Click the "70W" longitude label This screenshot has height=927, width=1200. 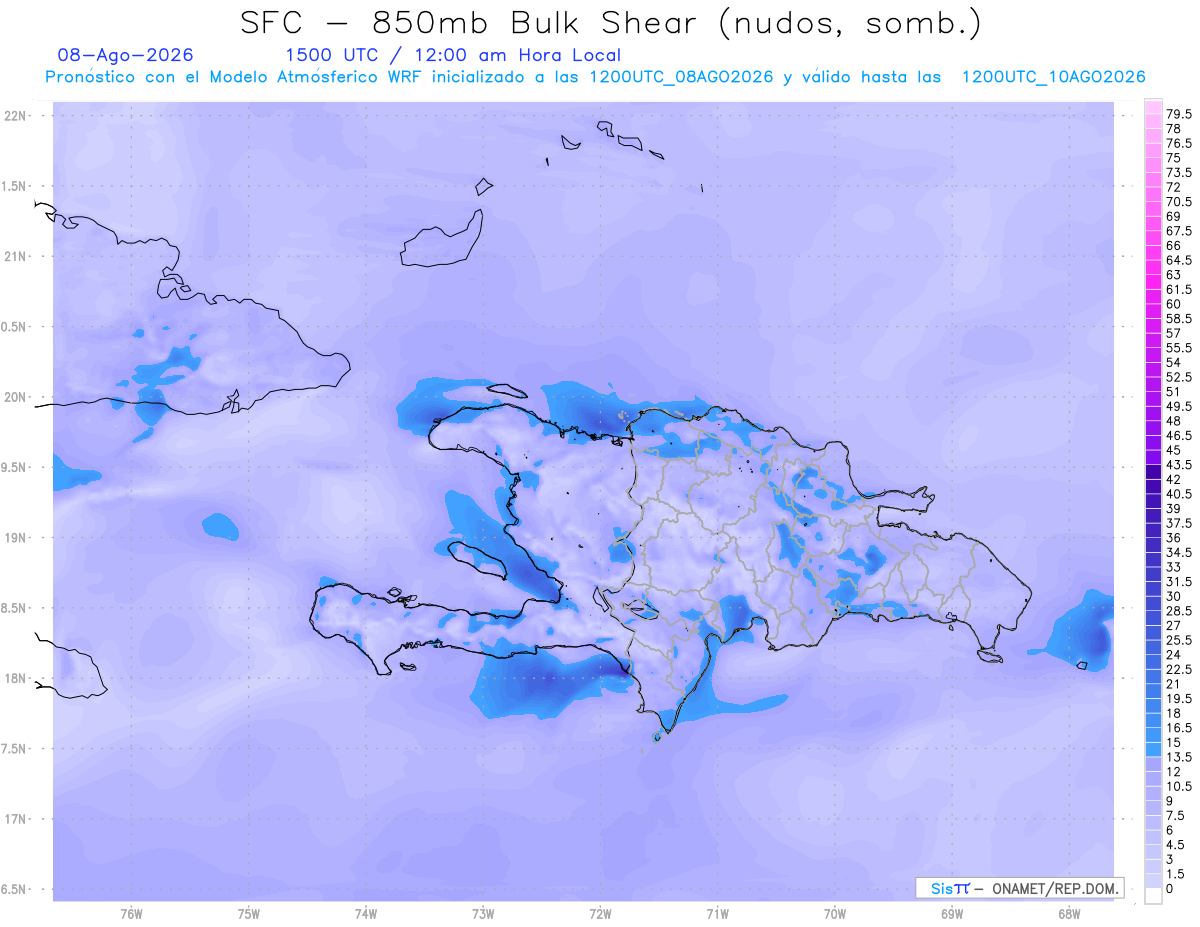click(835, 914)
